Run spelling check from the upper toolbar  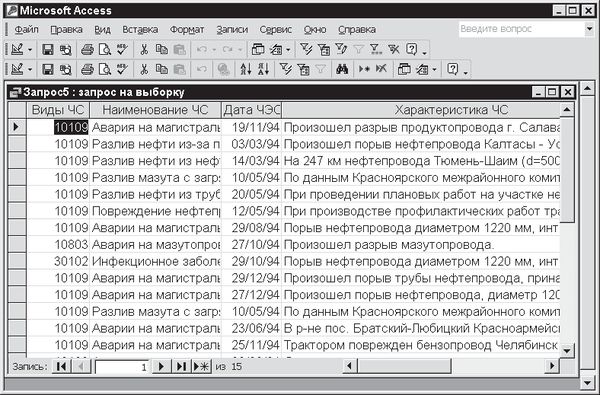pyautogui.click(x=122, y=49)
